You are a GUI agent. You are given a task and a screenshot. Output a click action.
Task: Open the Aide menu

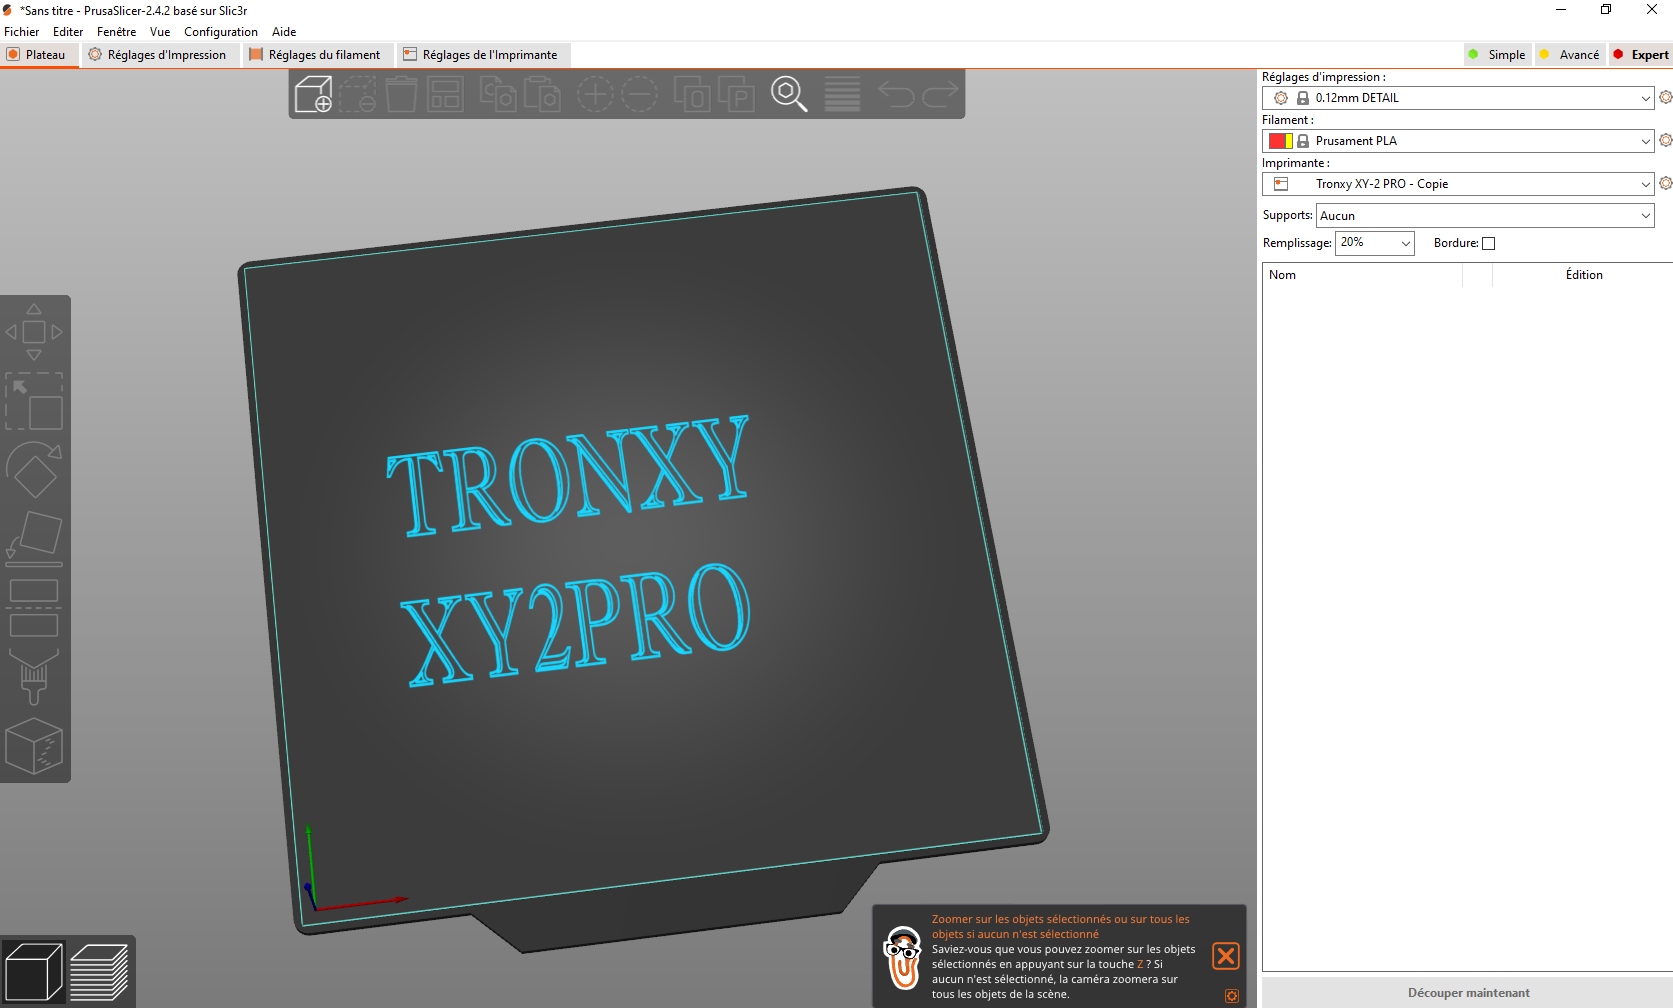tap(284, 32)
